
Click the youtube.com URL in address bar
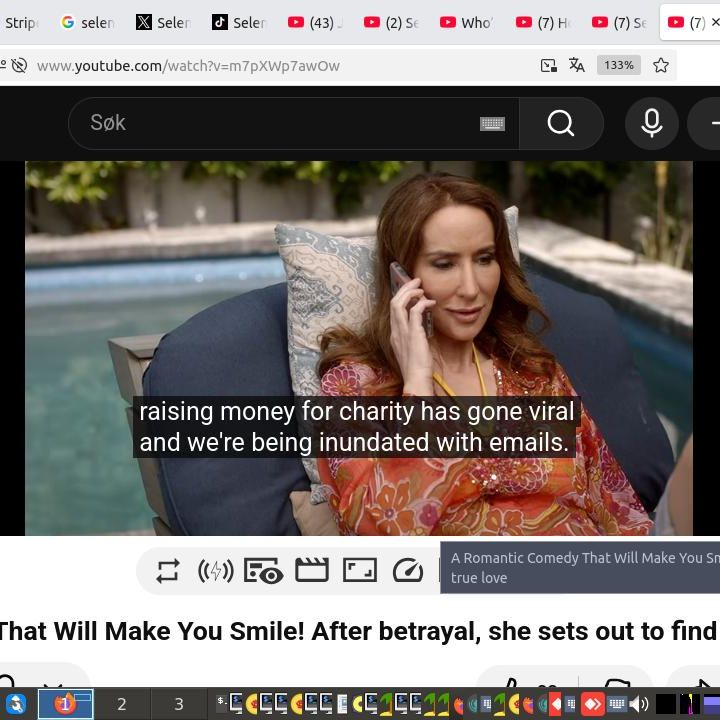pyautogui.click(x=188, y=66)
